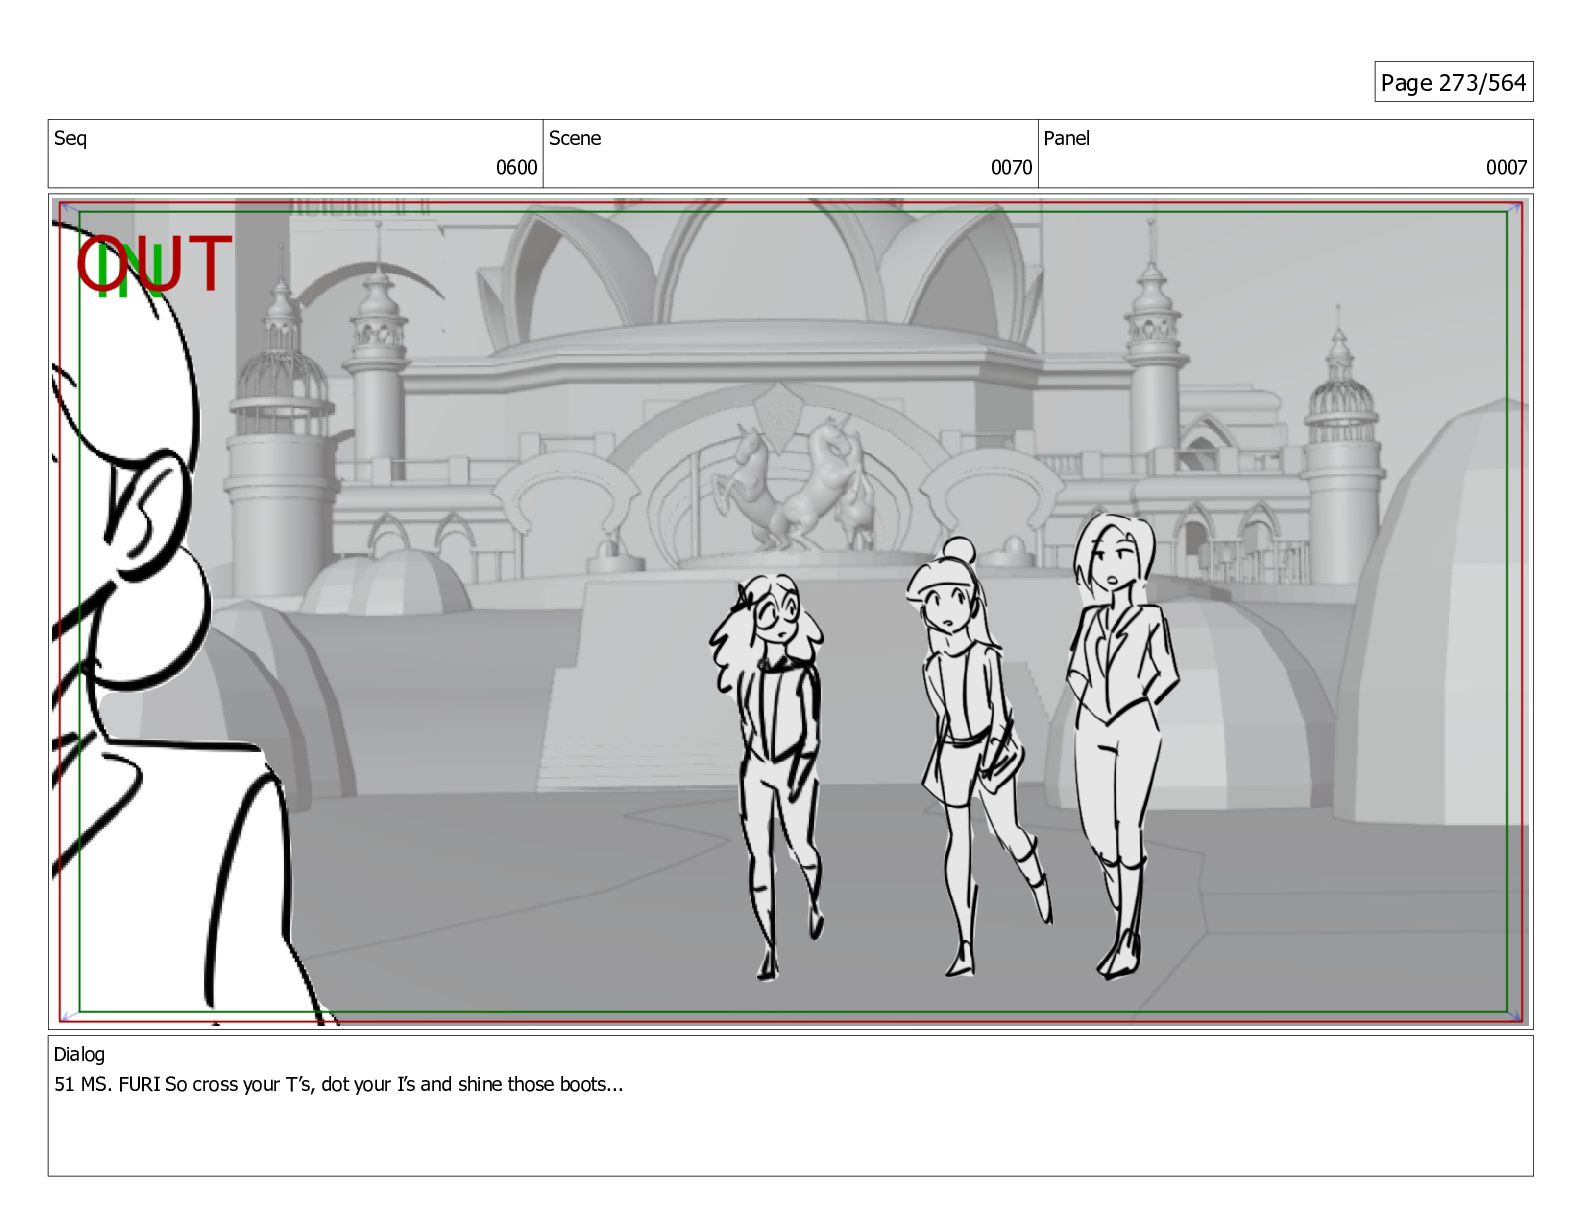Click the Scene header label
This screenshot has height=1224, width=1584.
tap(575, 139)
